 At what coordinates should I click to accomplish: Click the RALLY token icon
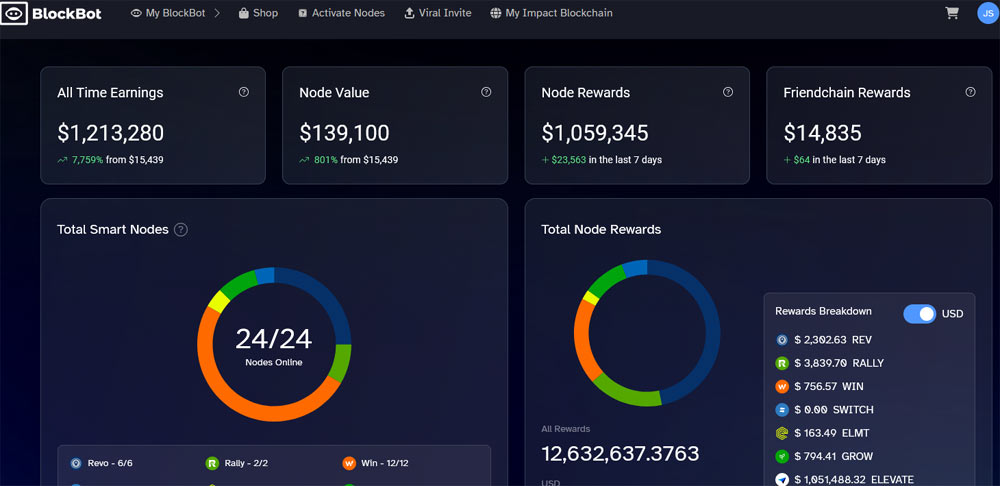coord(782,363)
